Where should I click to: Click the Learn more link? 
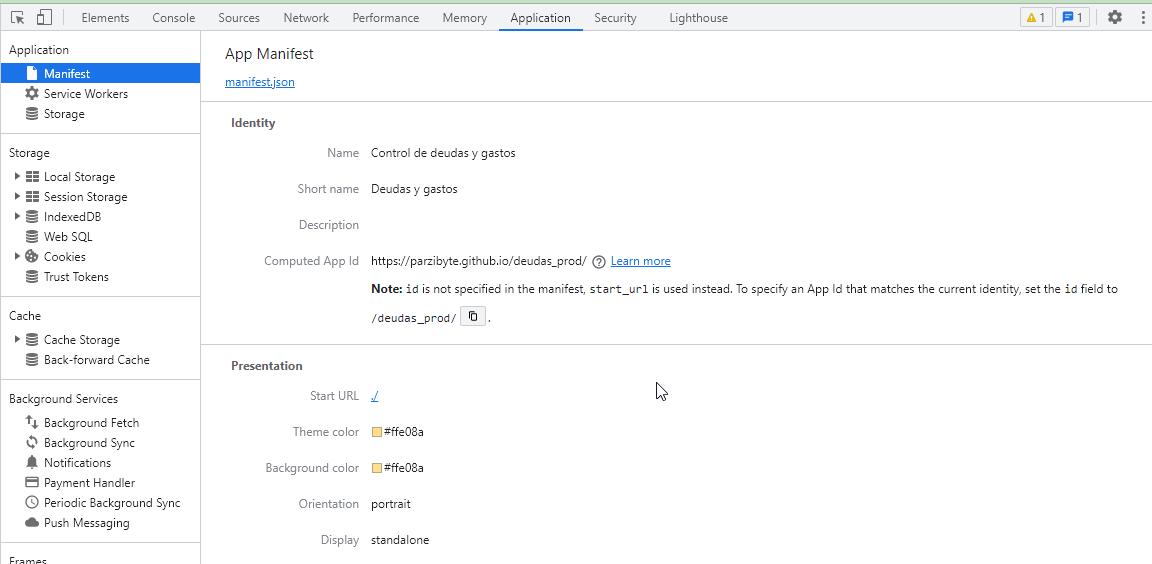pyautogui.click(x=640, y=261)
